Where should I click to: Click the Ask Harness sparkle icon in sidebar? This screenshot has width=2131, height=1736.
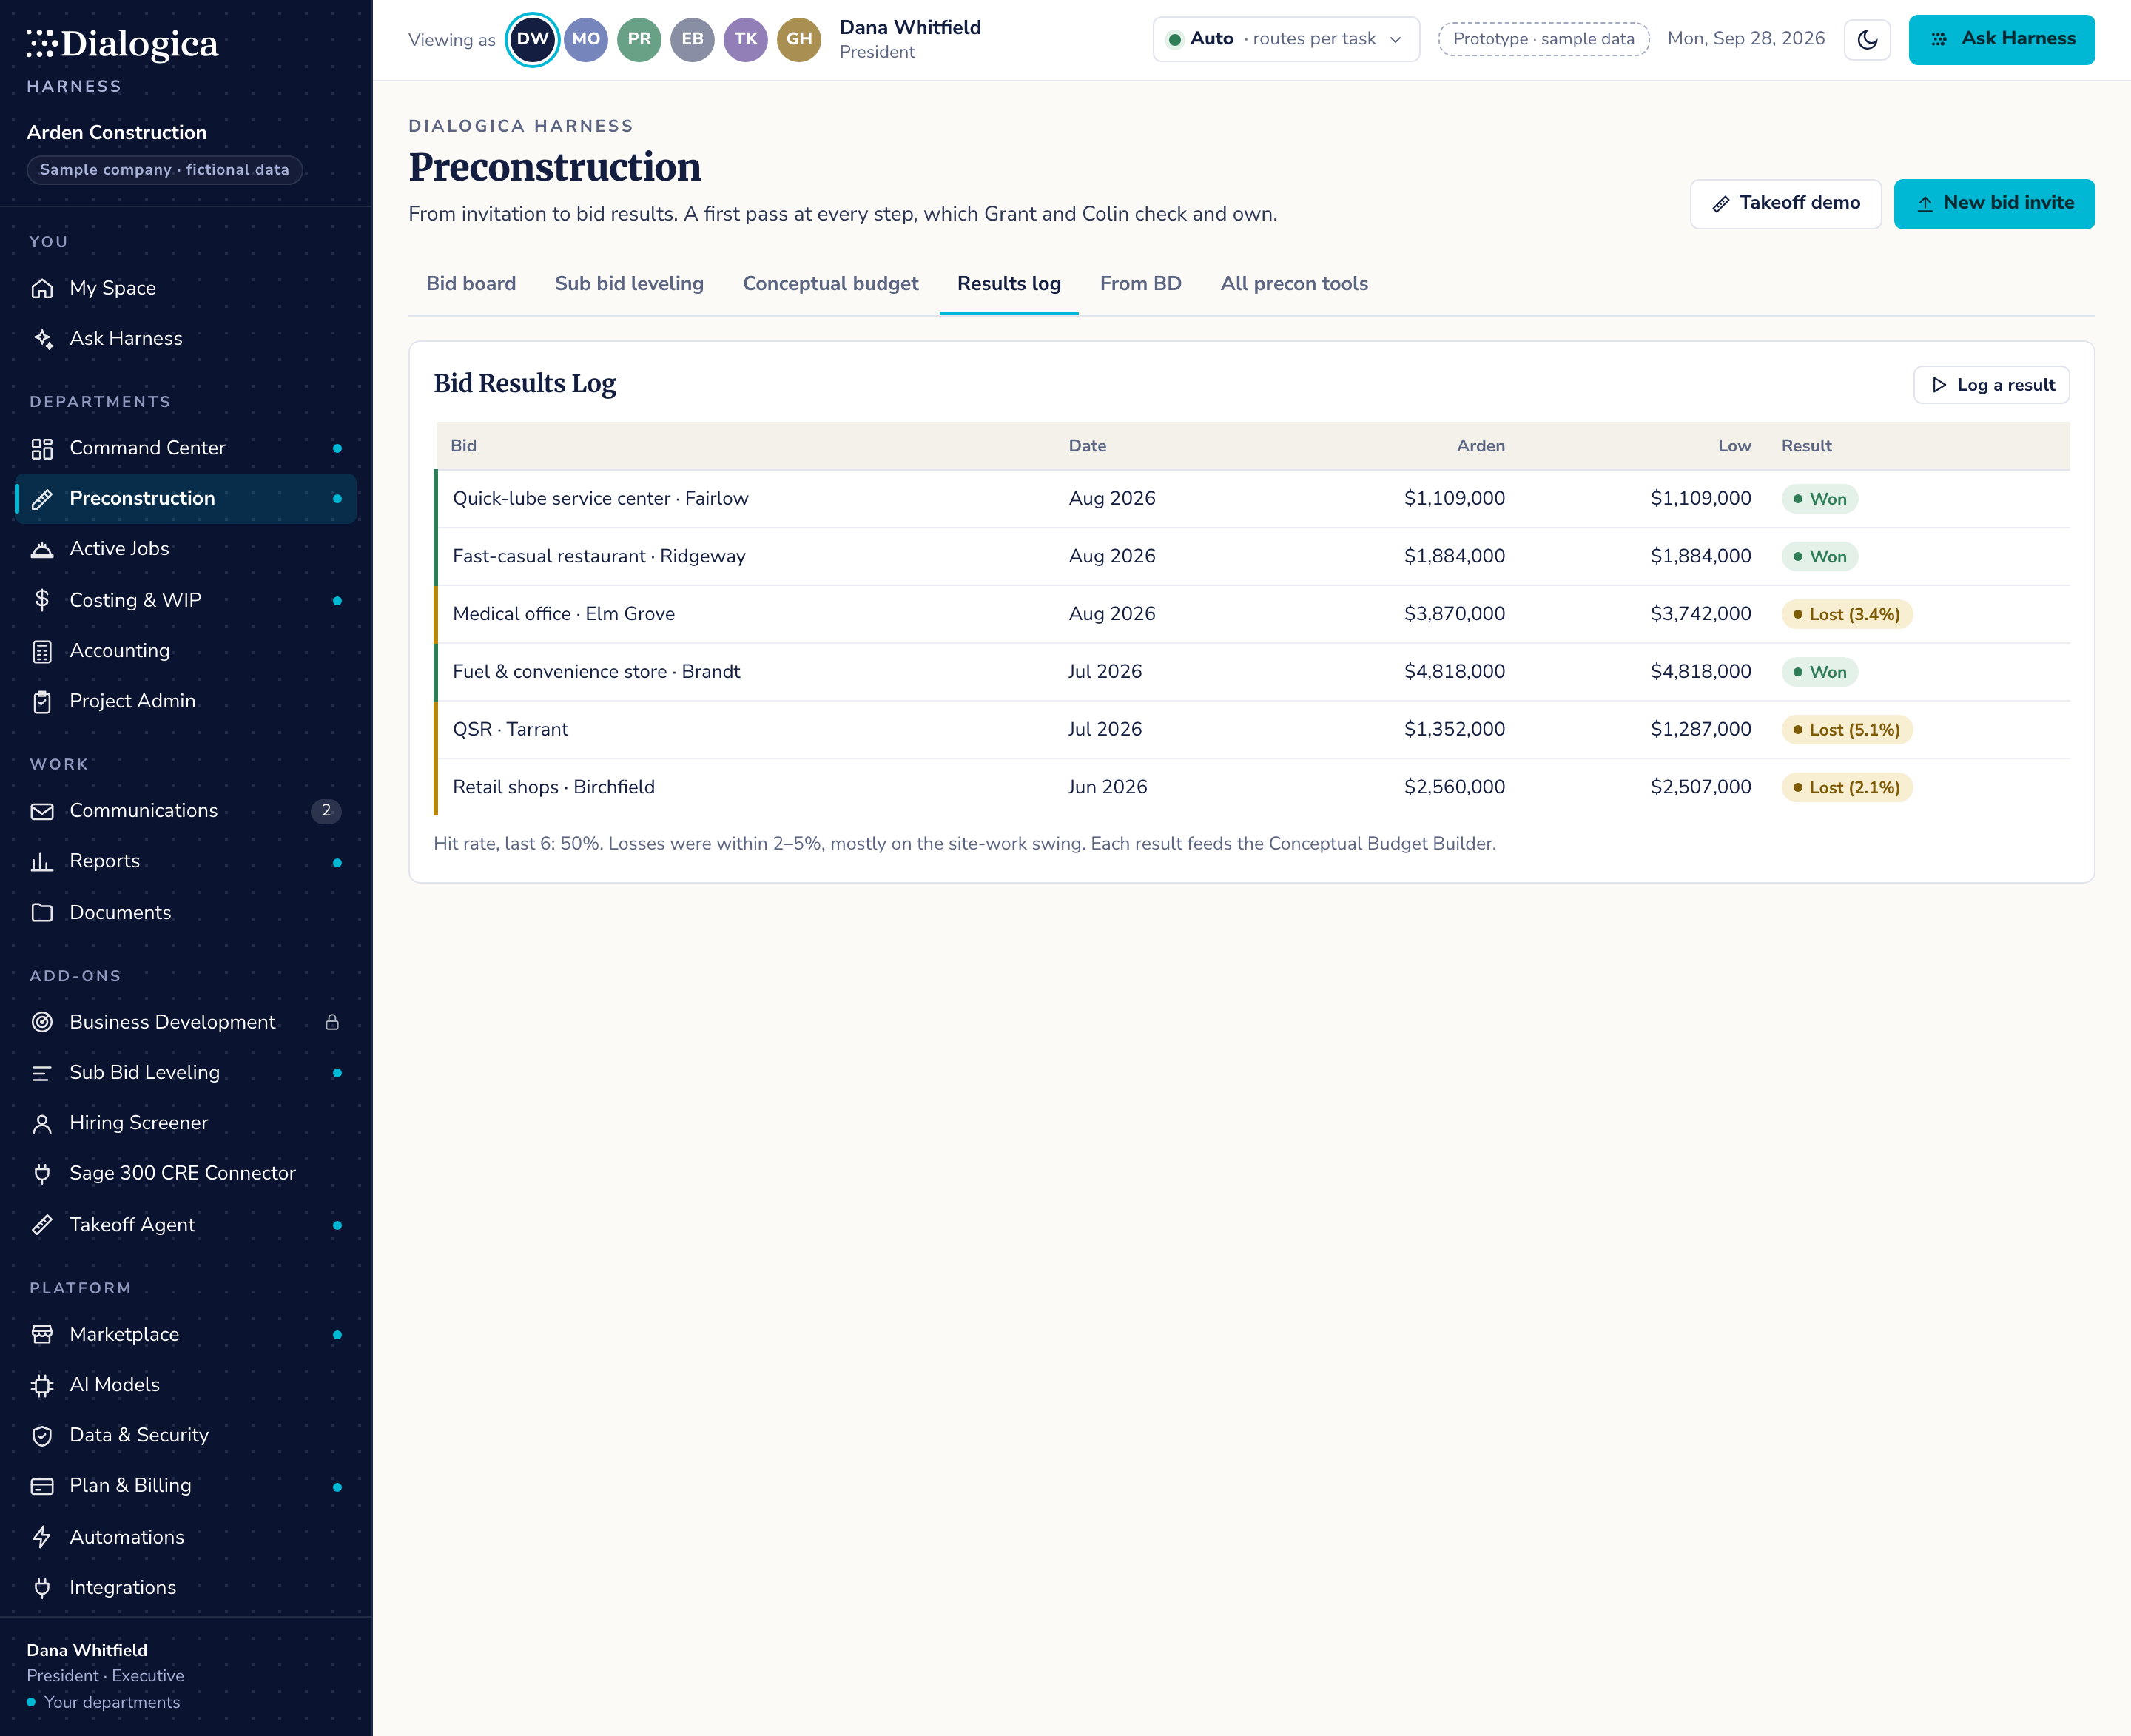(42, 338)
